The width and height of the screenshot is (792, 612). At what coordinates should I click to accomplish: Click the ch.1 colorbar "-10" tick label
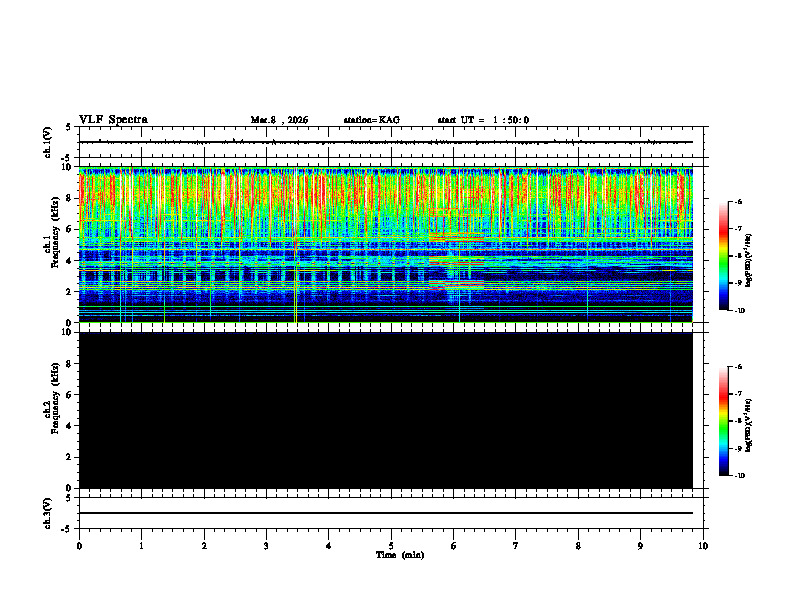739,311
